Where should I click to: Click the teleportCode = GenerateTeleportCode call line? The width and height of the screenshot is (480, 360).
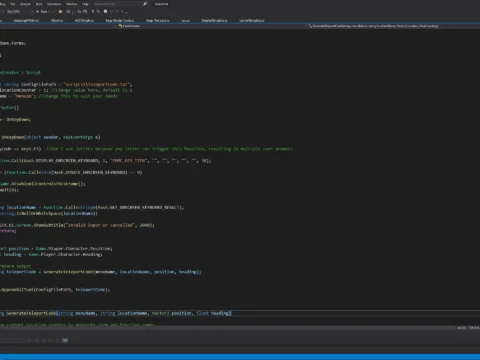click(x=101, y=272)
